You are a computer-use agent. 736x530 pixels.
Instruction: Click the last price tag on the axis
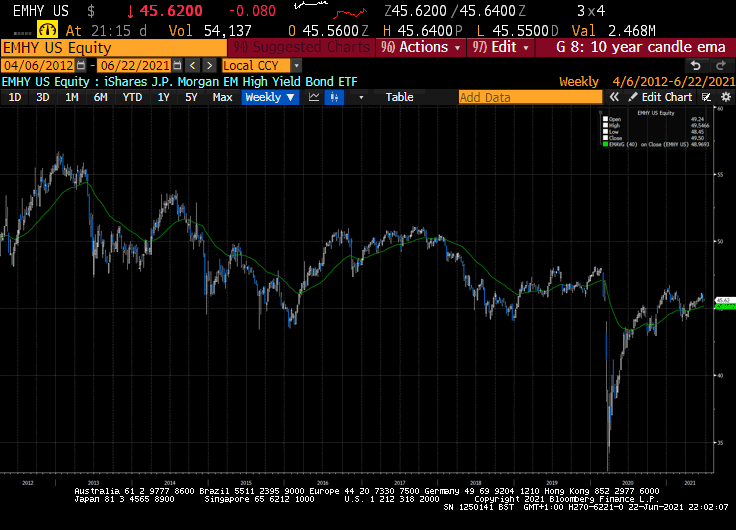click(x=724, y=300)
